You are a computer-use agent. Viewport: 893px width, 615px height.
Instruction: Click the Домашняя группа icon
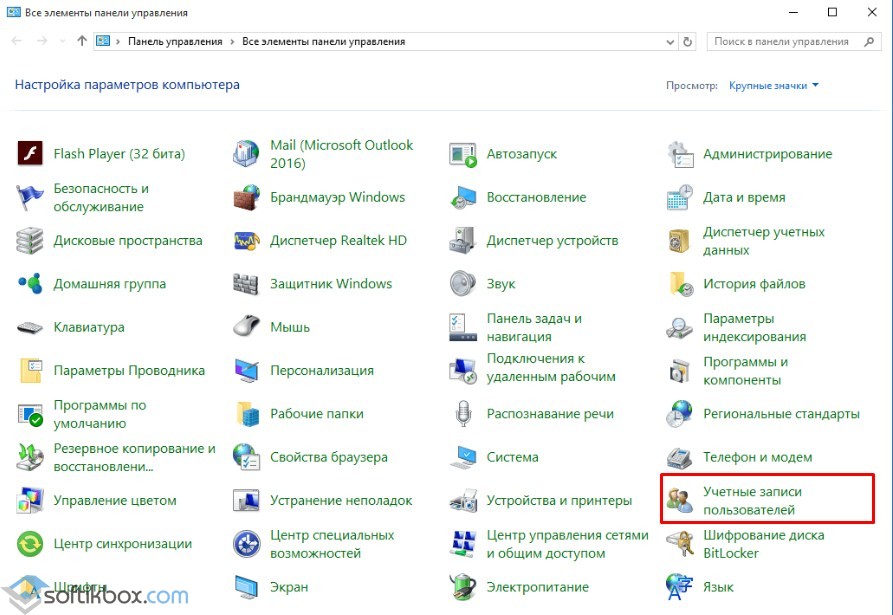[30, 284]
